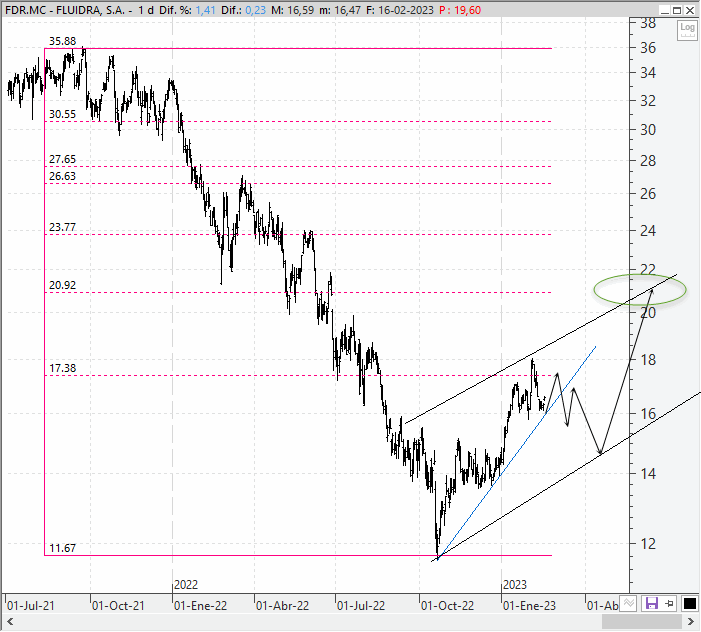This screenshot has height=632, width=701.
Task: Click the 32 price axis label
Action: (x=648, y=101)
